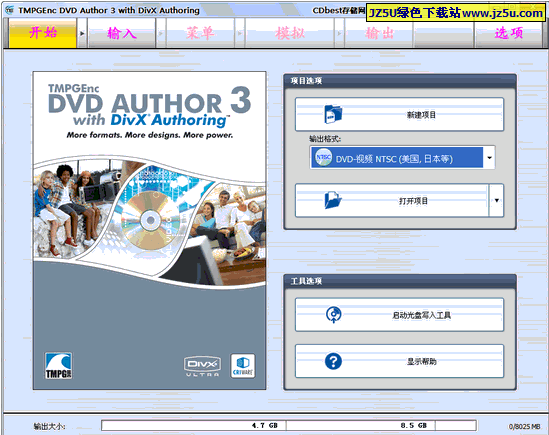
Task: Click the 打开项目 open project button
Action: pyautogui.click(x=392, y=201)
